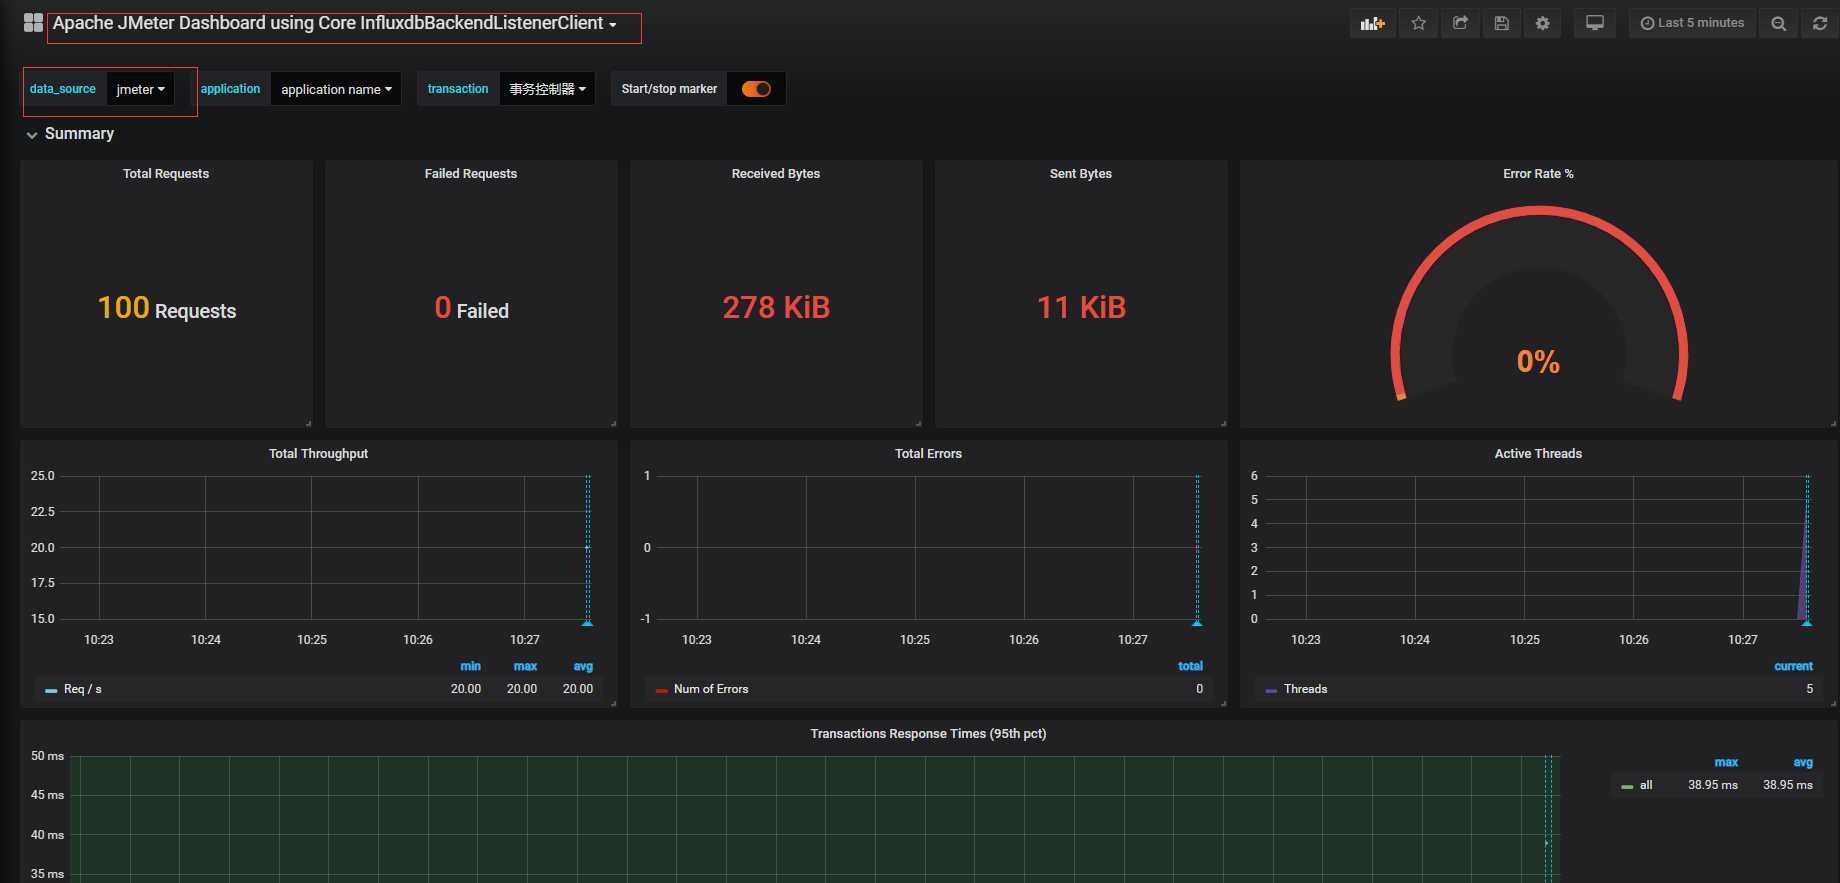Open the Last 5 minutes time picker
The height and width of the screenshot is (883, 1840).
(x=1692, y=23)
